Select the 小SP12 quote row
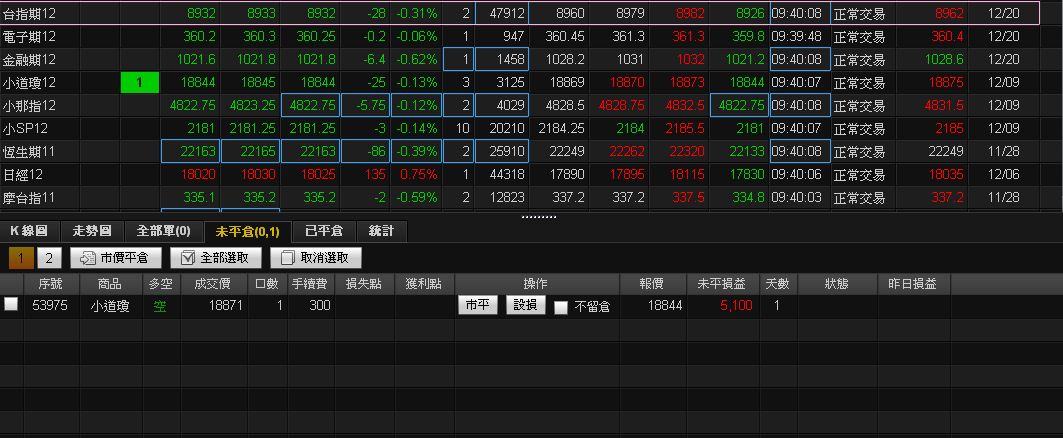This screenshot has height=438, width=1063. click(520, 129)
